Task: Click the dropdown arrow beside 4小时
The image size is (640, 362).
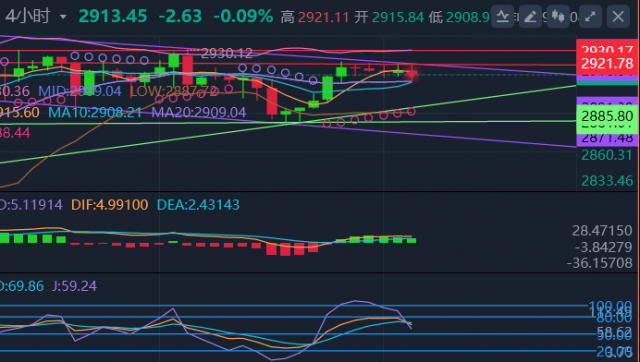Action: click(x=63, y=17)
